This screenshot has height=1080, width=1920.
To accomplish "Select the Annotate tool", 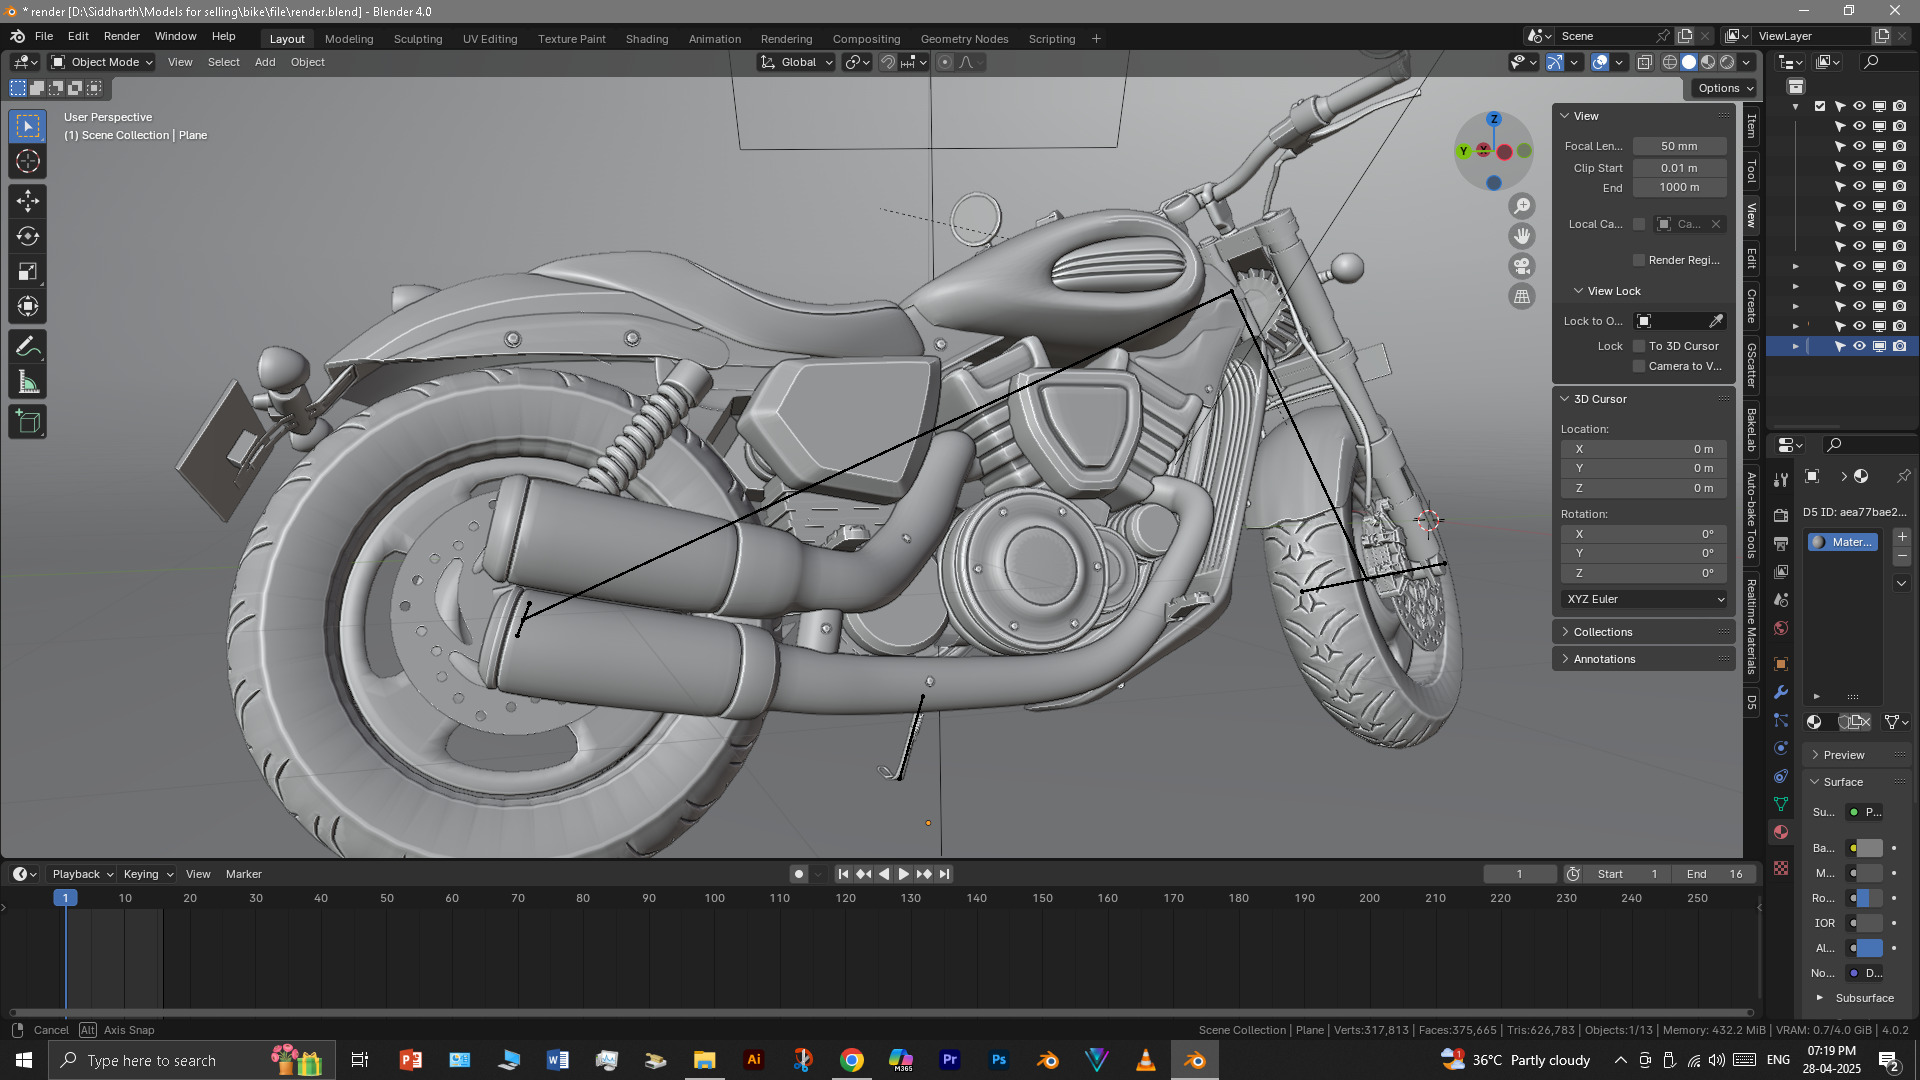I will point(28,348).
